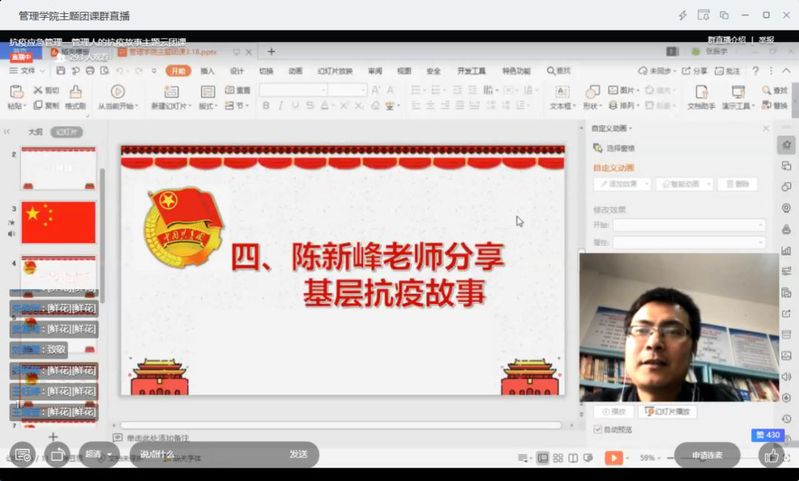799x481 pixels.
Task: Open Document Assistant (文档助手)
Action: click(x=701, y=97)
